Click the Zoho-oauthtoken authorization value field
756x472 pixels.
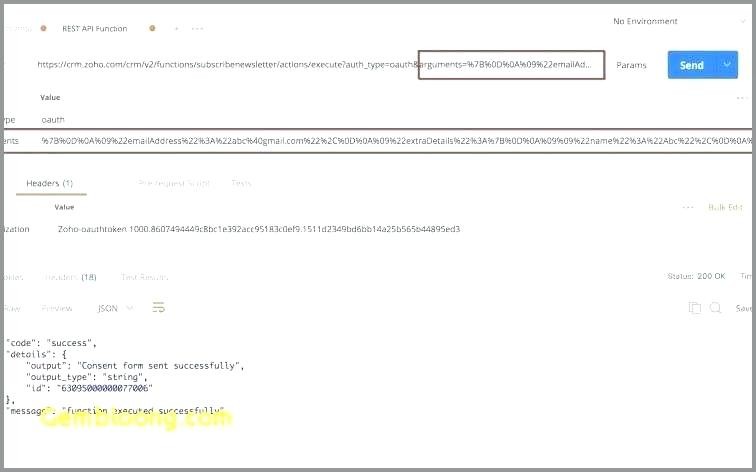(259, 229)
